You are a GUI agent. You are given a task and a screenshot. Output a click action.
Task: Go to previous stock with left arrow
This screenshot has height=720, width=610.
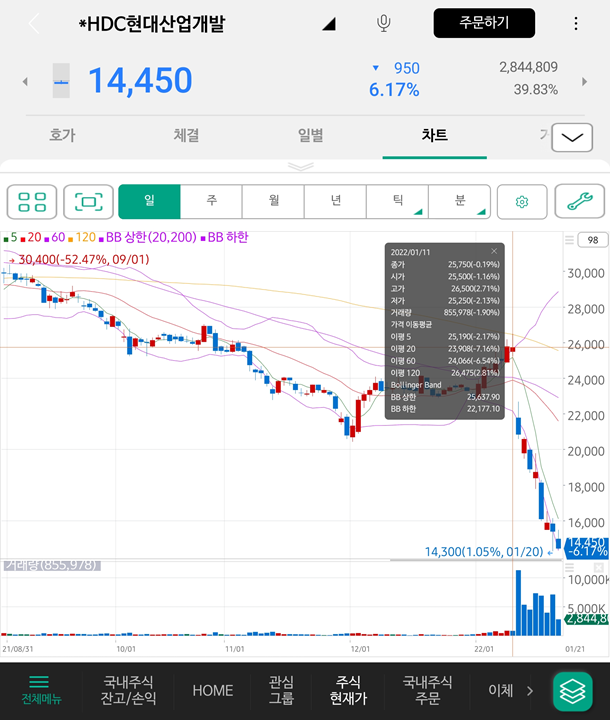click(25, 82)
